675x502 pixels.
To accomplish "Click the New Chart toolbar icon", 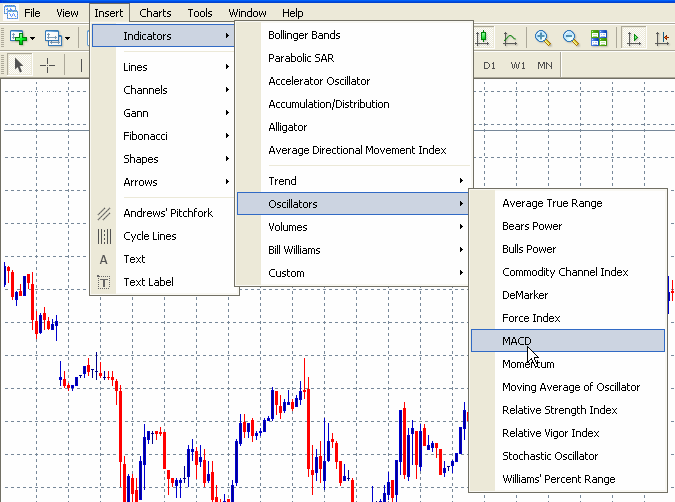I will click(18, 37).
